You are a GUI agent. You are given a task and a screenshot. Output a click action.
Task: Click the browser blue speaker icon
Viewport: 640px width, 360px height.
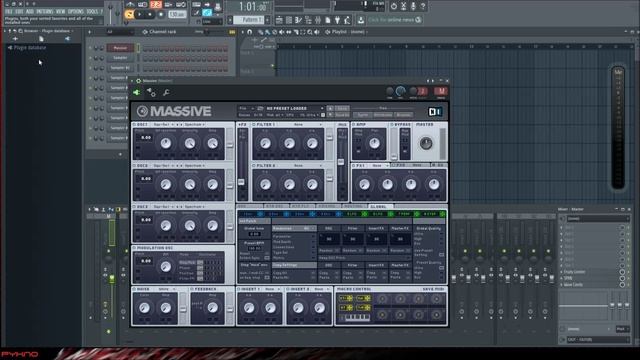(67, 39)
